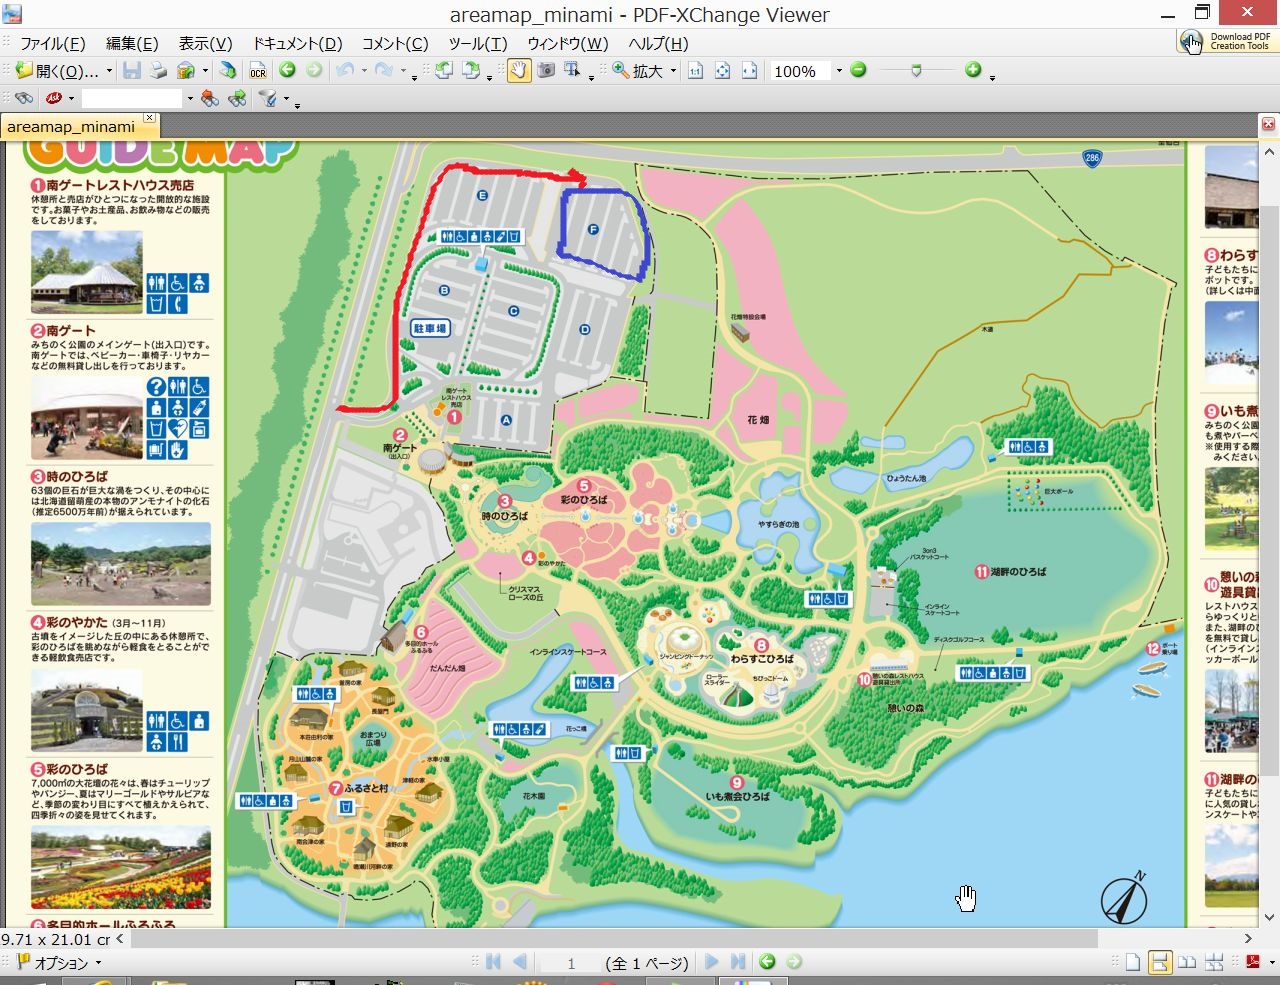The width and height of the screenshot is (1280, 985).
Task: Enable continuous page layout
Action: point(1160,962)
